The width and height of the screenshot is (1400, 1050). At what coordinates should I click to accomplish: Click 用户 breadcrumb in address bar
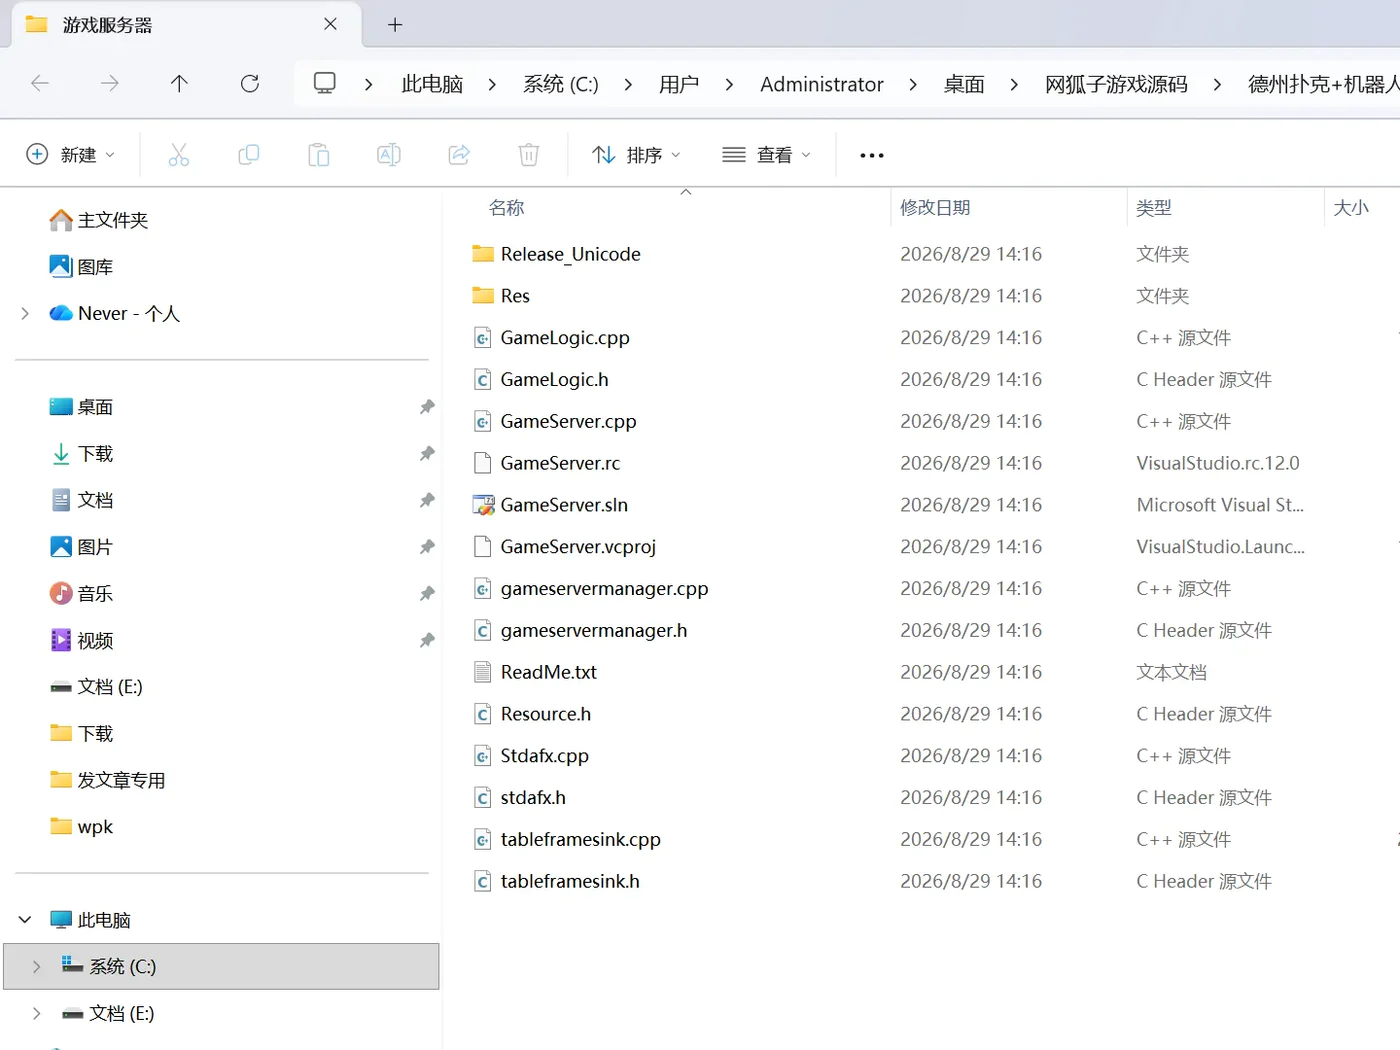pos(679,85)
